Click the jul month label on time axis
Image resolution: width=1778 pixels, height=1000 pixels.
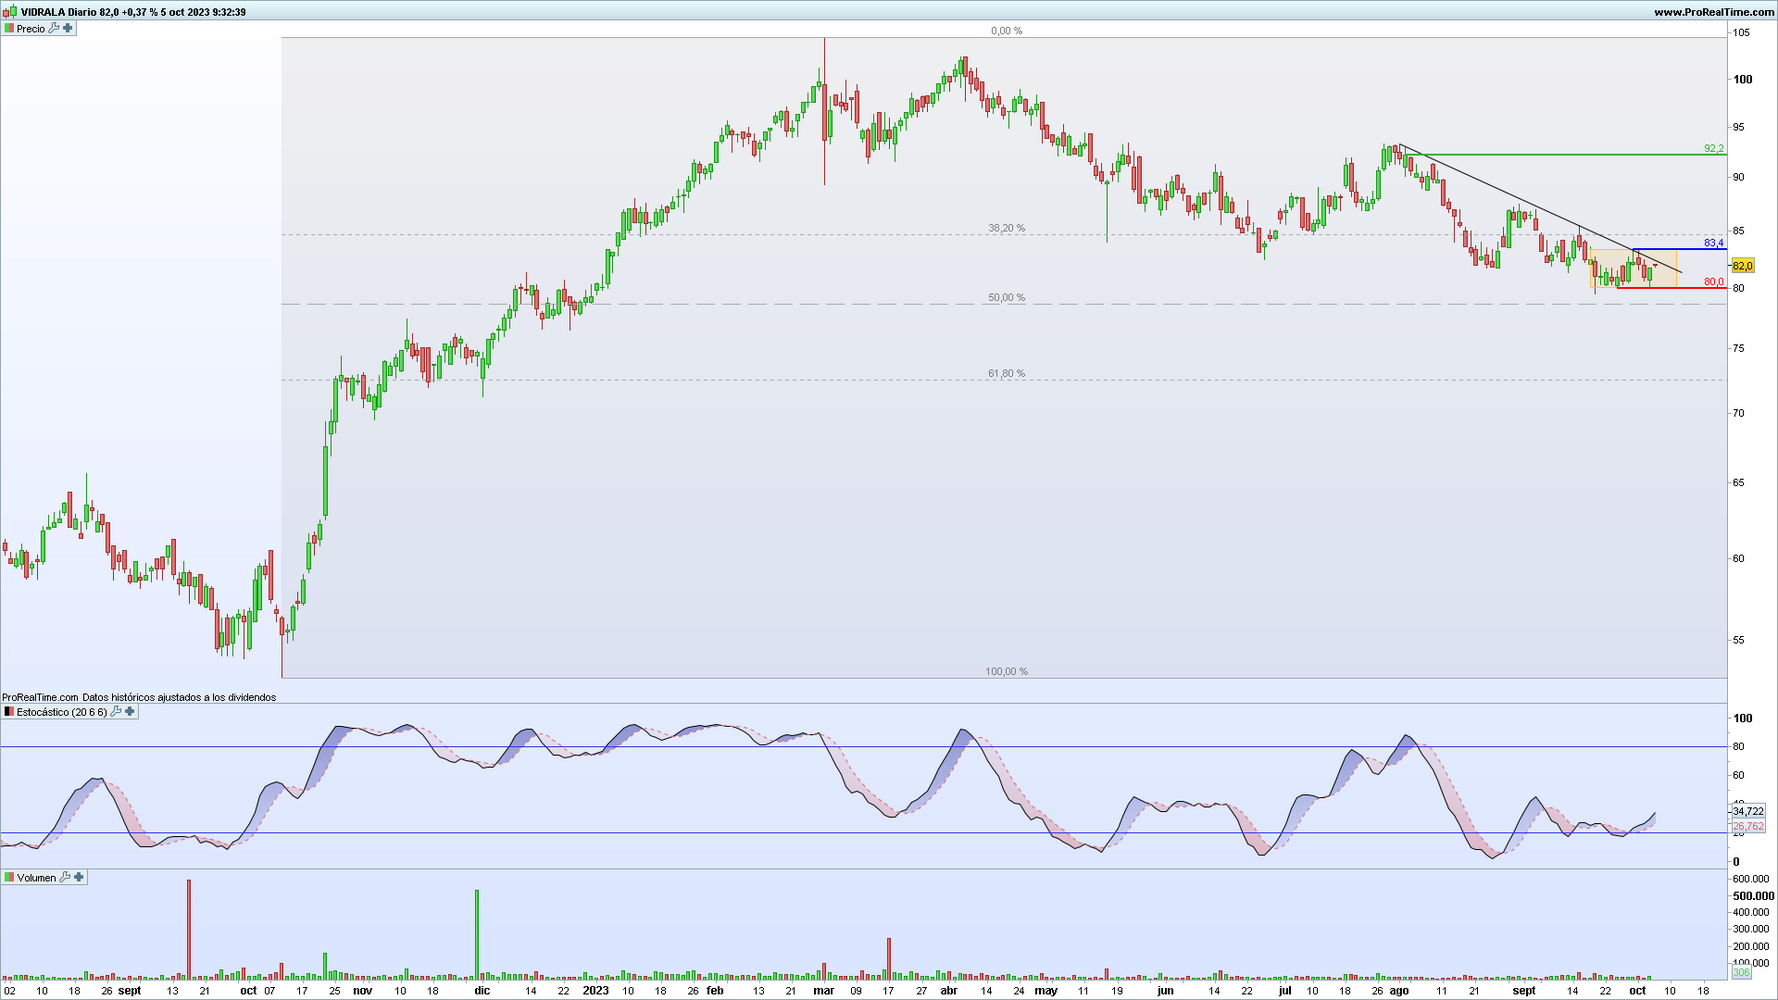pyautogui.click(x=1285, y=991)
